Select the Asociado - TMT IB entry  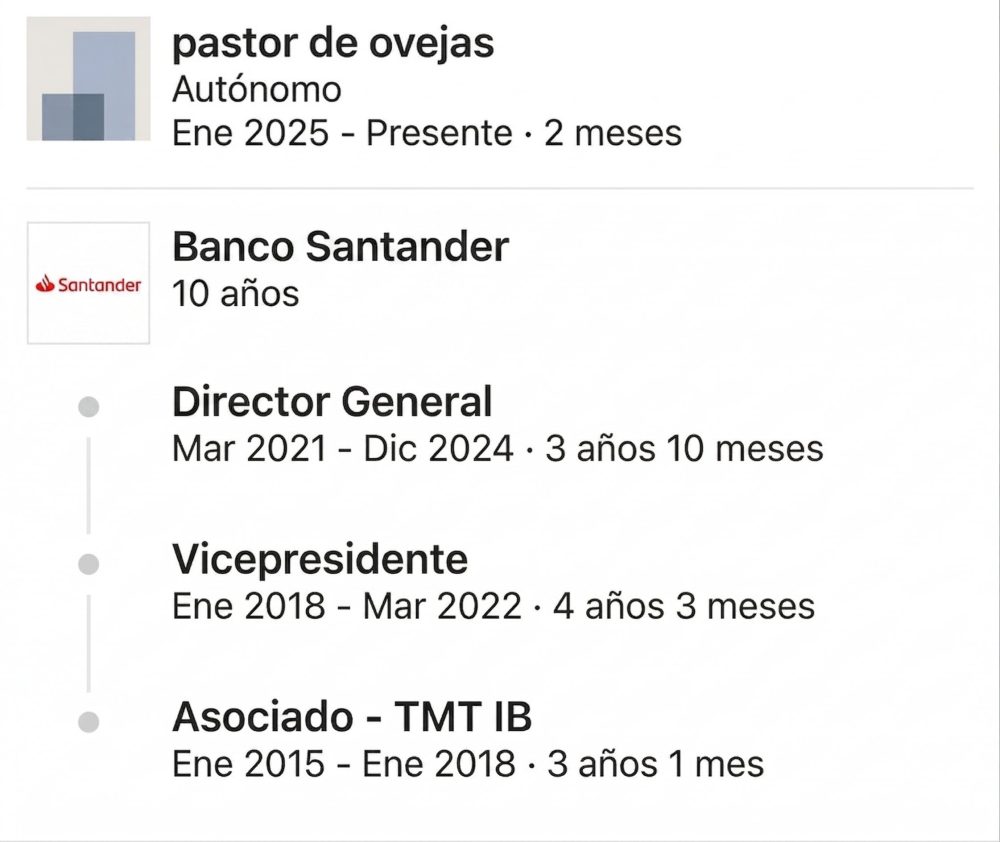353,718
